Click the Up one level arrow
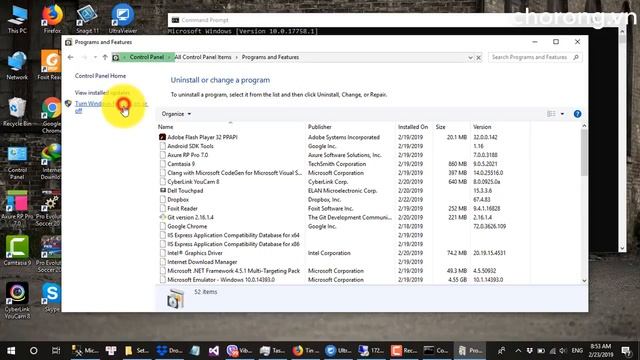 tap(105, 57)
